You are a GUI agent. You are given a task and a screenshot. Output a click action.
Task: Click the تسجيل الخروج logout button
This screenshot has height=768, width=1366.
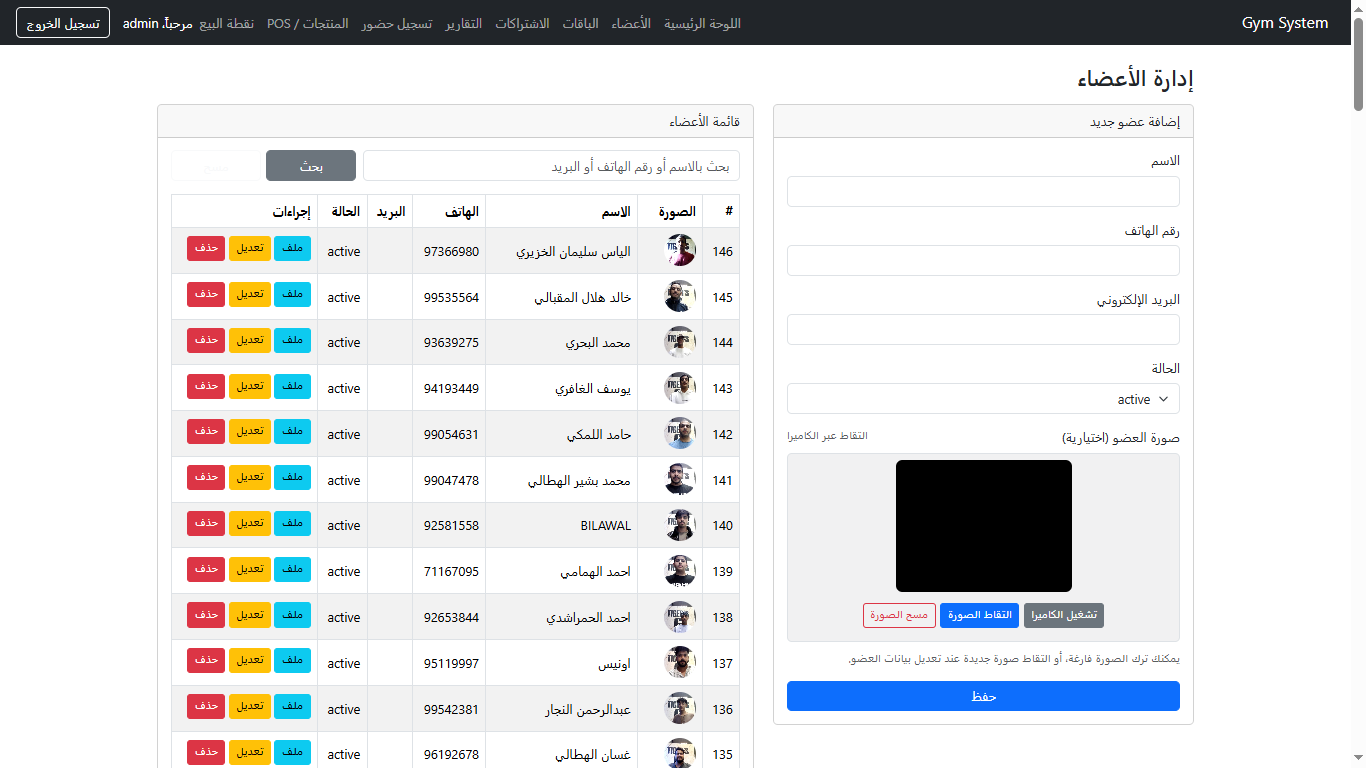(63, 23)
